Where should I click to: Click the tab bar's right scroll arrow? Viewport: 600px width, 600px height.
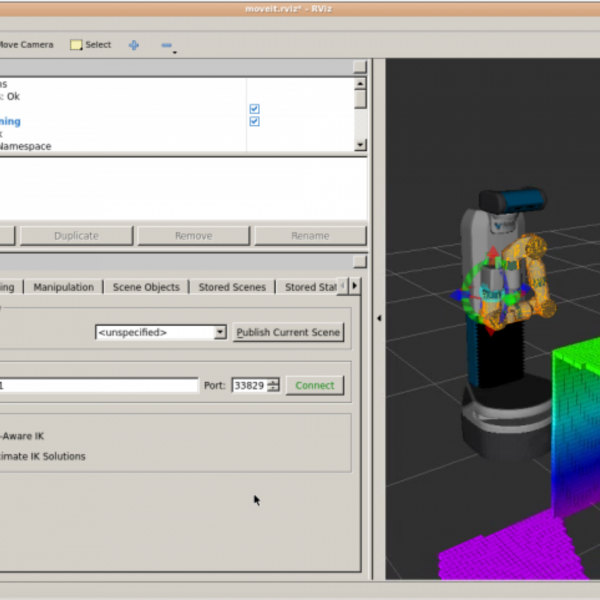pyautogui.click(x=355, y=285)
